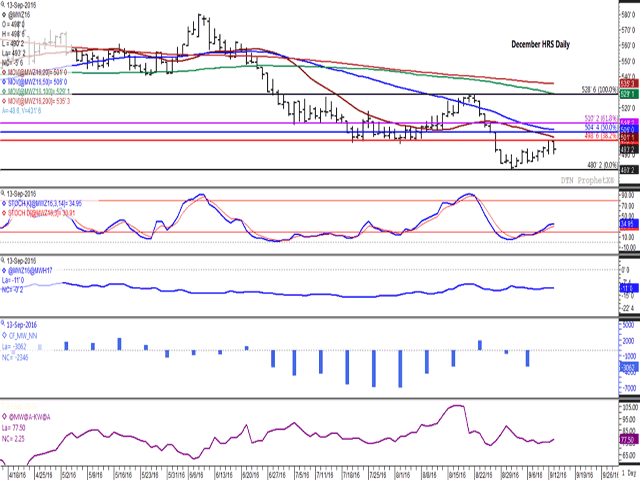Click the magnifier icon in the @MWZ16@MWH17 spread pane
Screen dimensions: 640x480
click(3, 260)
